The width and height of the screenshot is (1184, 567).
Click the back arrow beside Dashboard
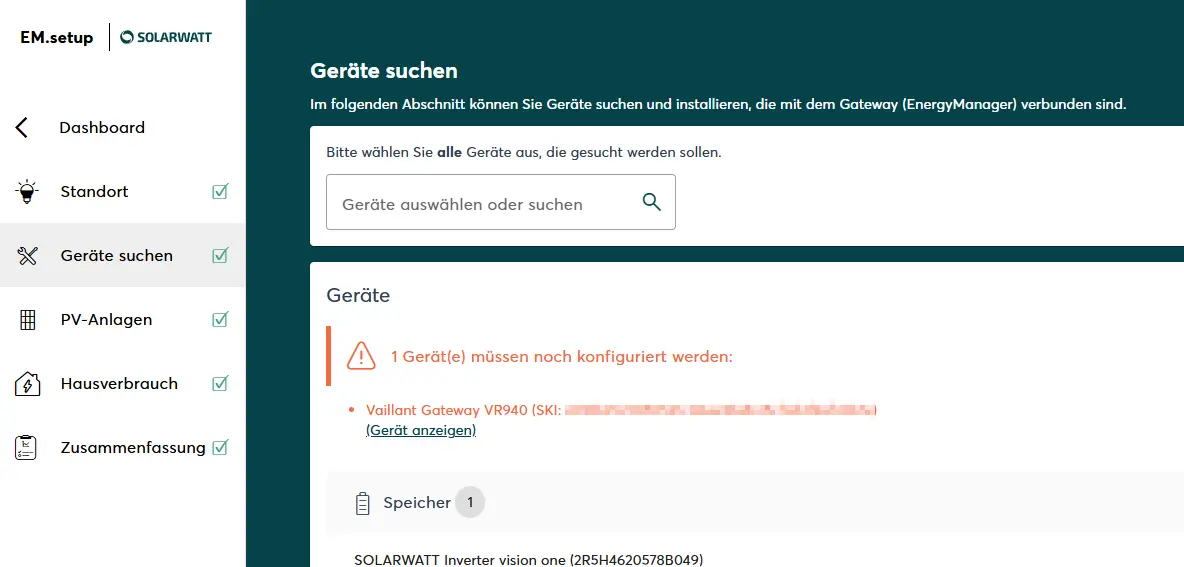point(22,128)
